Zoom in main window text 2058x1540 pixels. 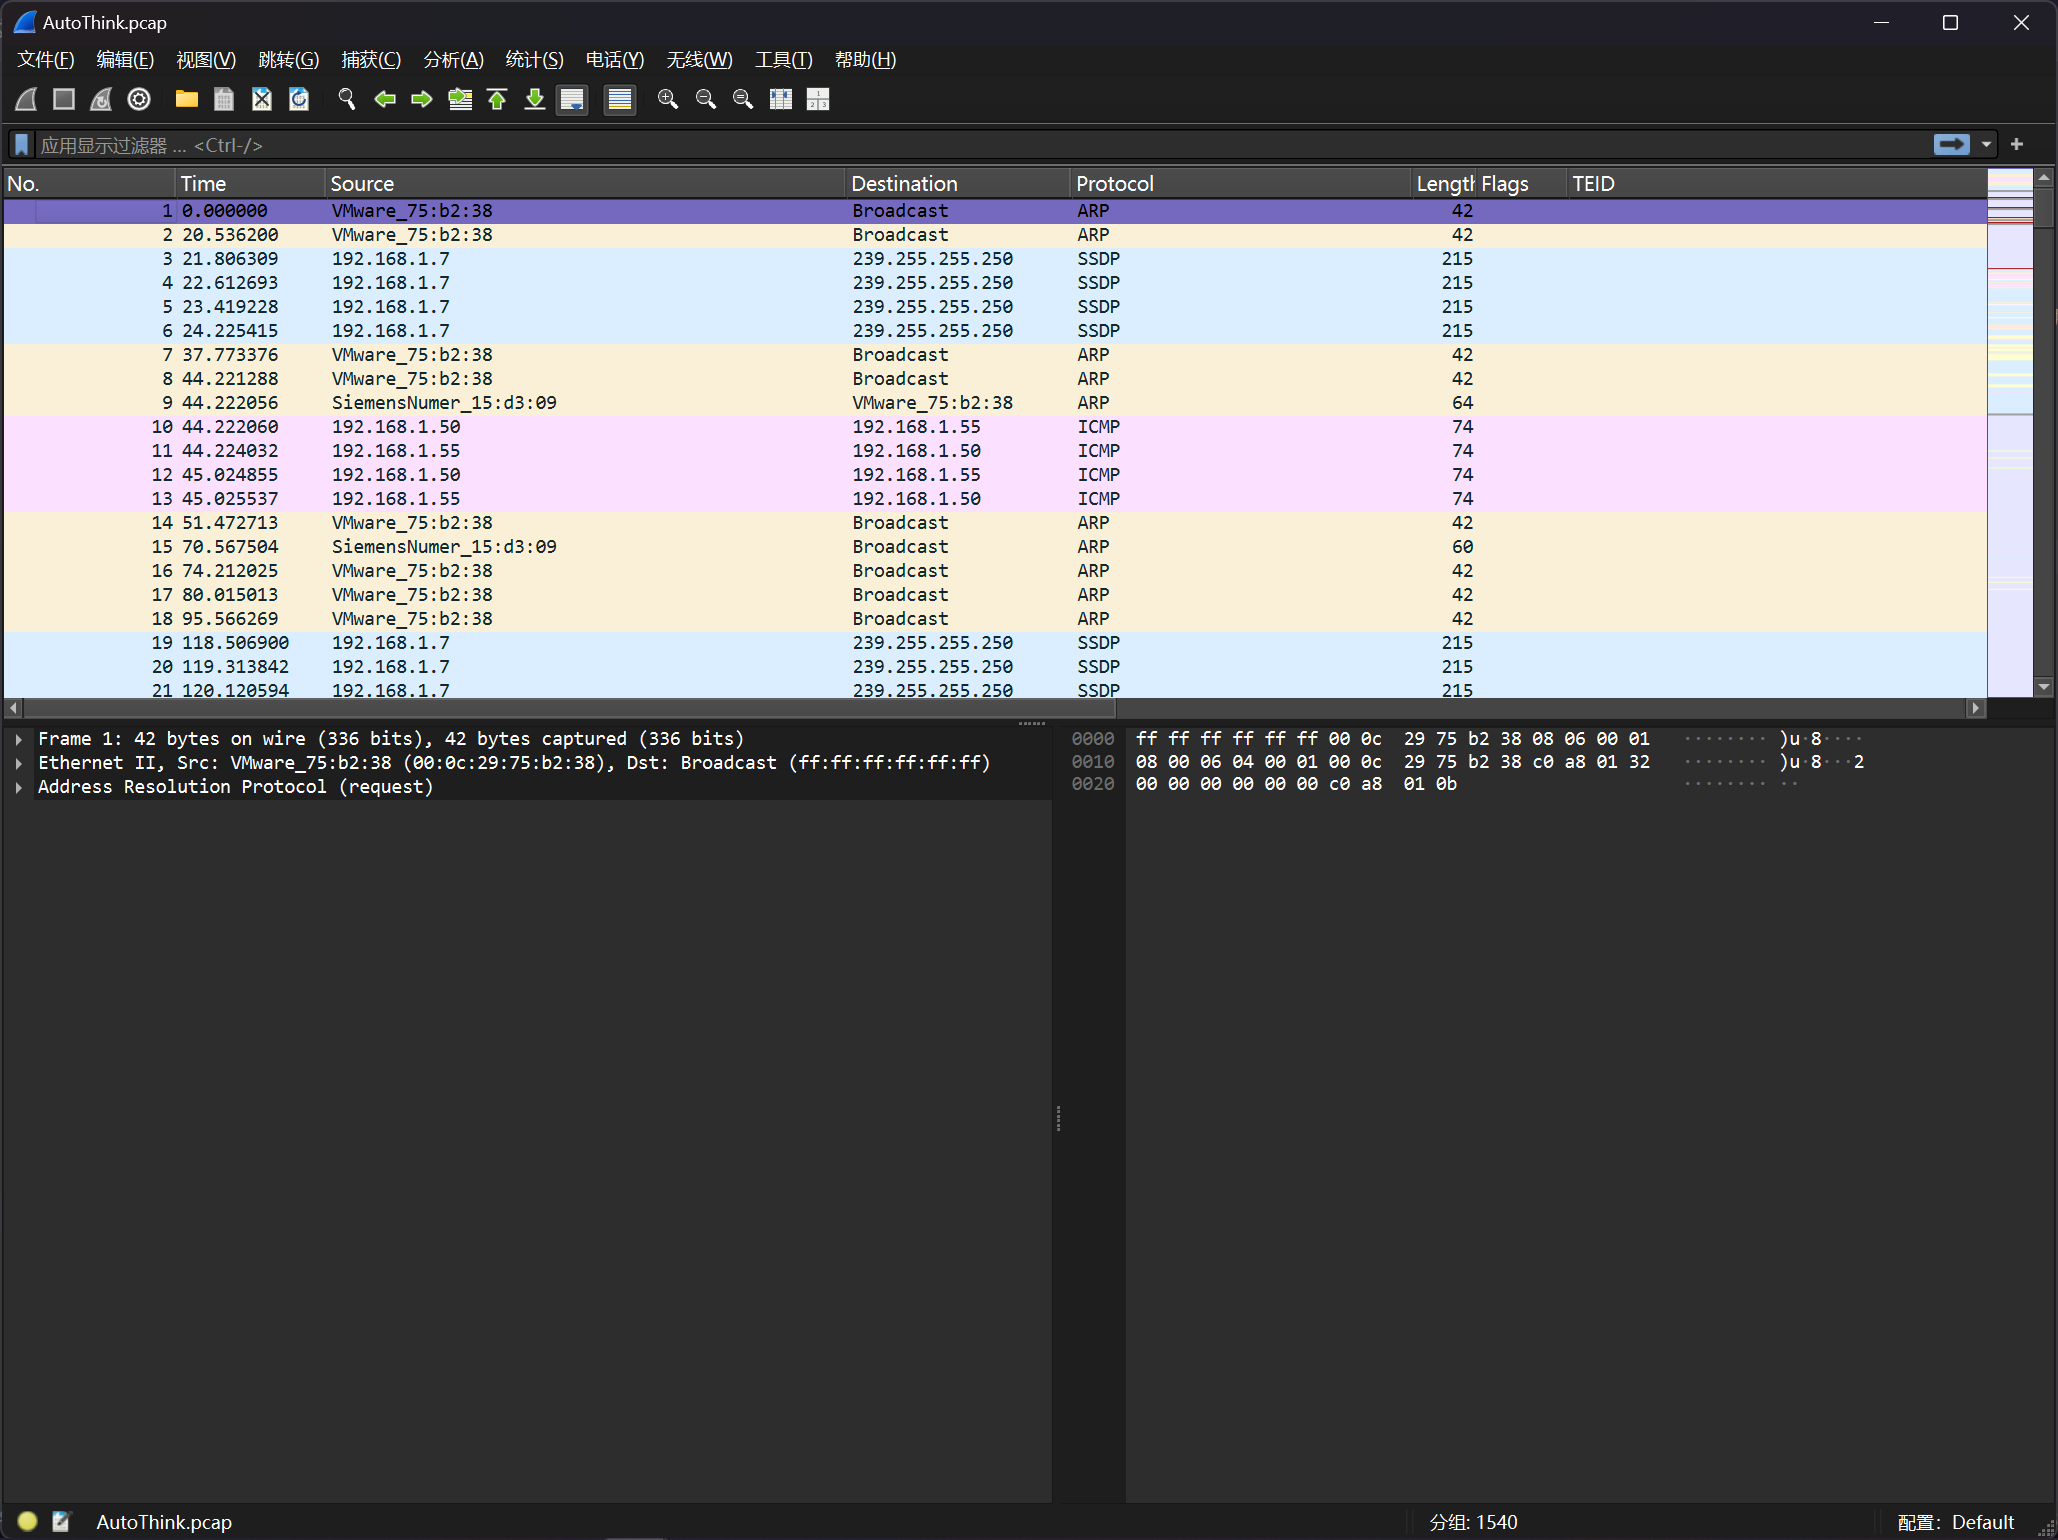pos(668,99)
